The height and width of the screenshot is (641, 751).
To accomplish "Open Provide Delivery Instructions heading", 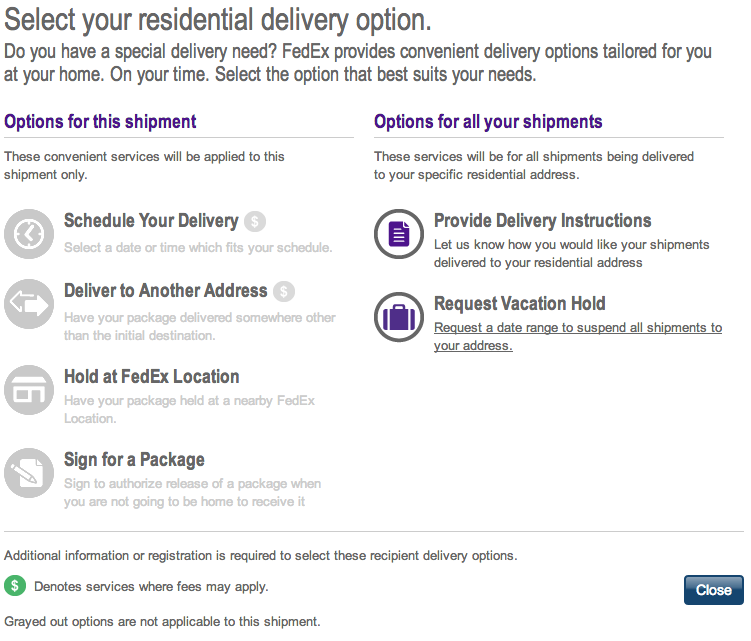I will tap(543, 221).
